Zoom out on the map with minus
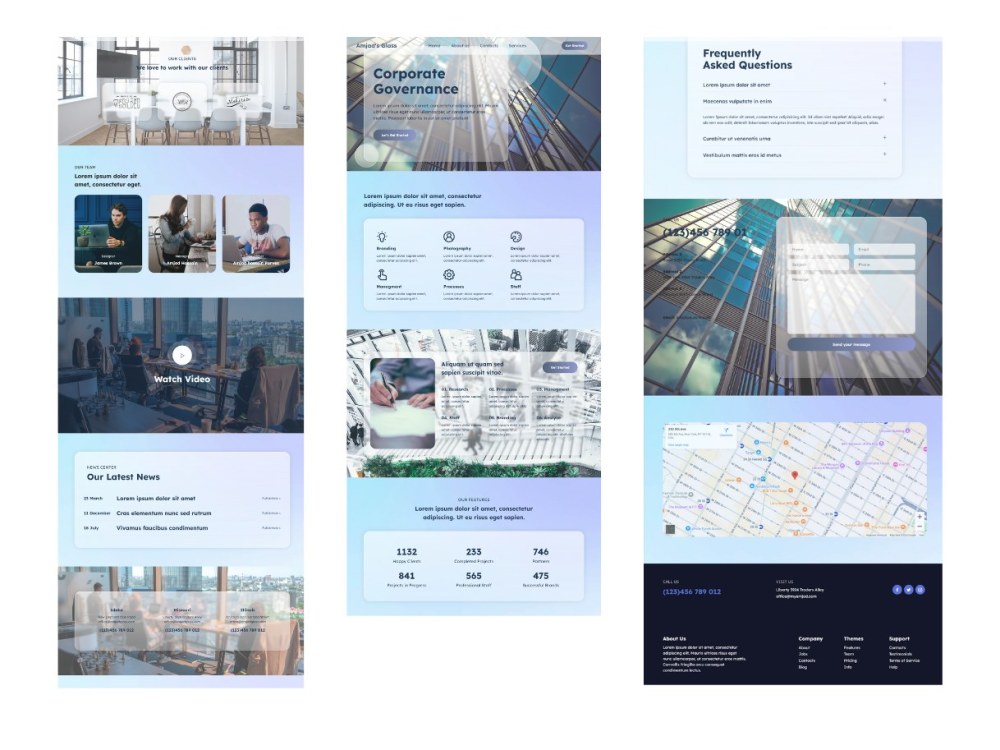Screen dimensions: 1000x750 tap(919, 526)
